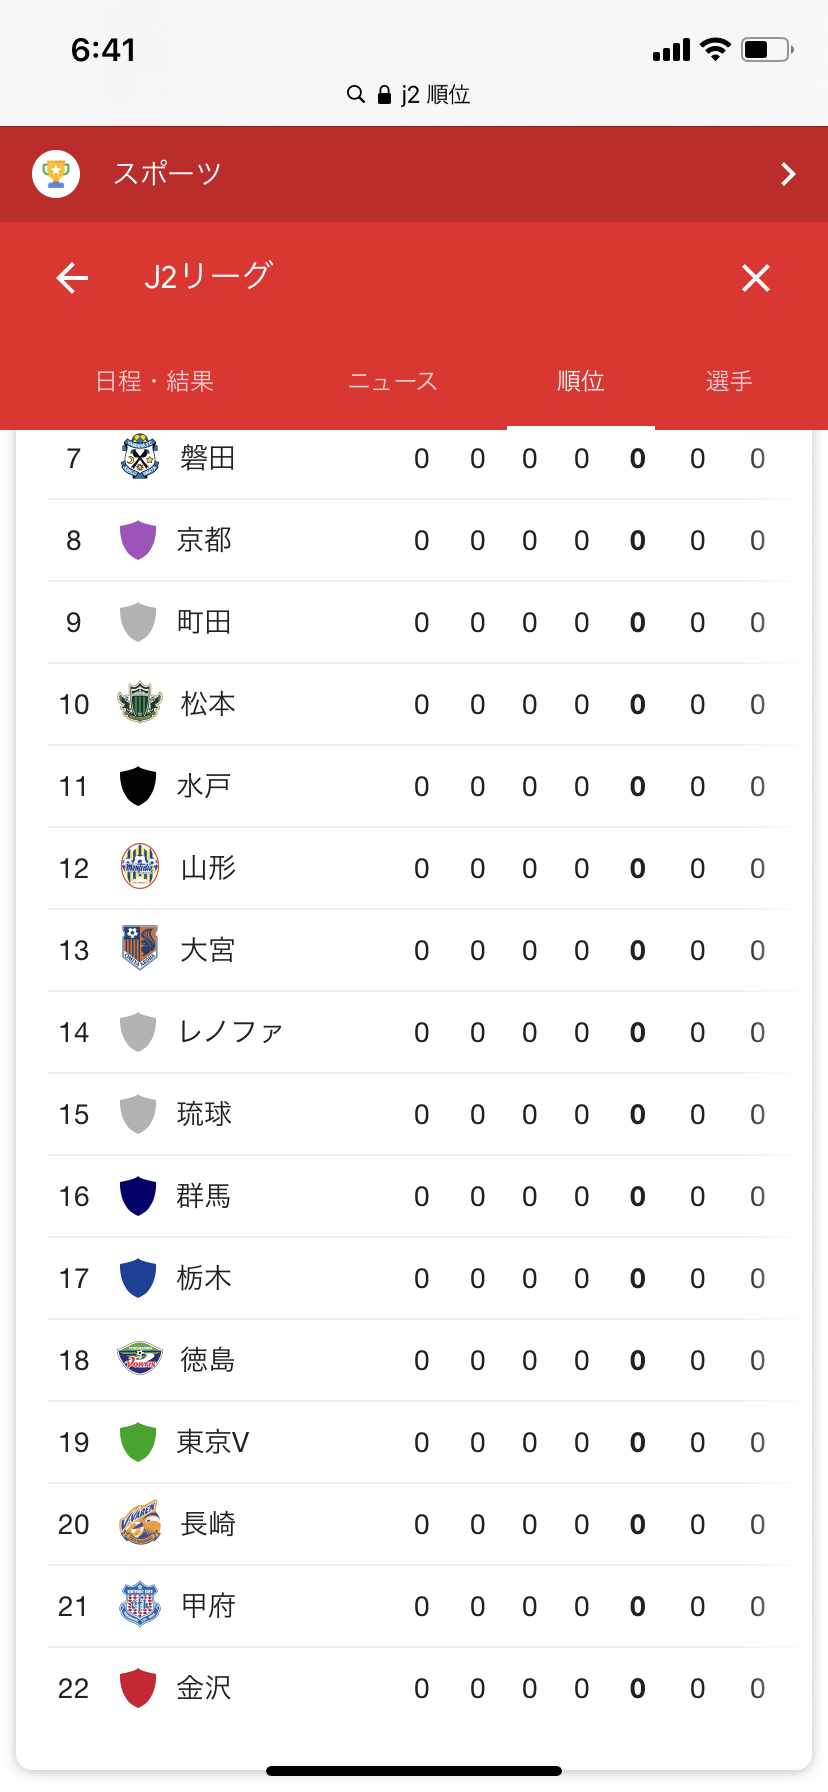Open the ニュース tab
Screen dimensions: 828x1792
pos(393,381)
